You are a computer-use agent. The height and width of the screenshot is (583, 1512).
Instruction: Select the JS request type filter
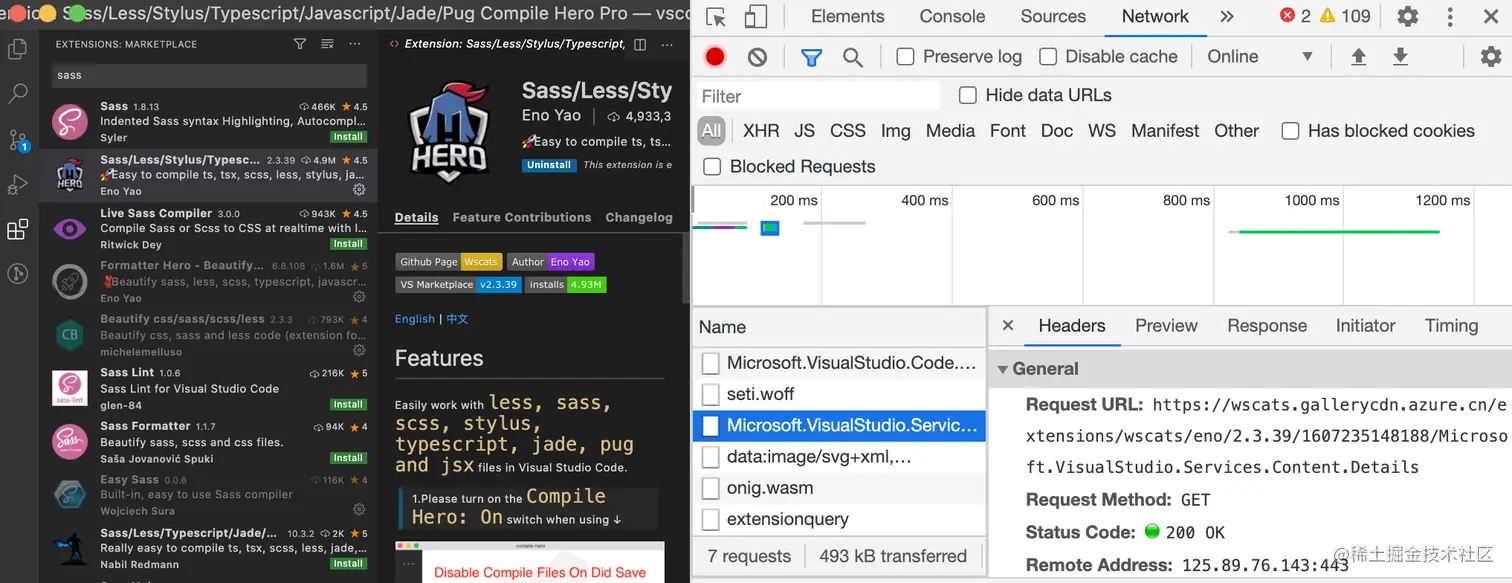pos(804,131)
